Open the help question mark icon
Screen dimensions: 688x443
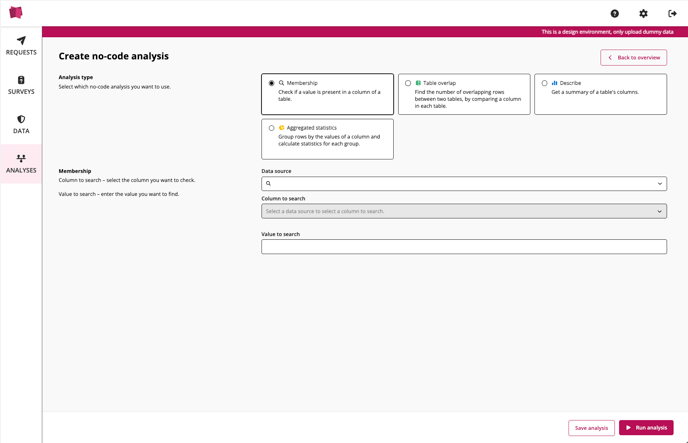[615, 14]
